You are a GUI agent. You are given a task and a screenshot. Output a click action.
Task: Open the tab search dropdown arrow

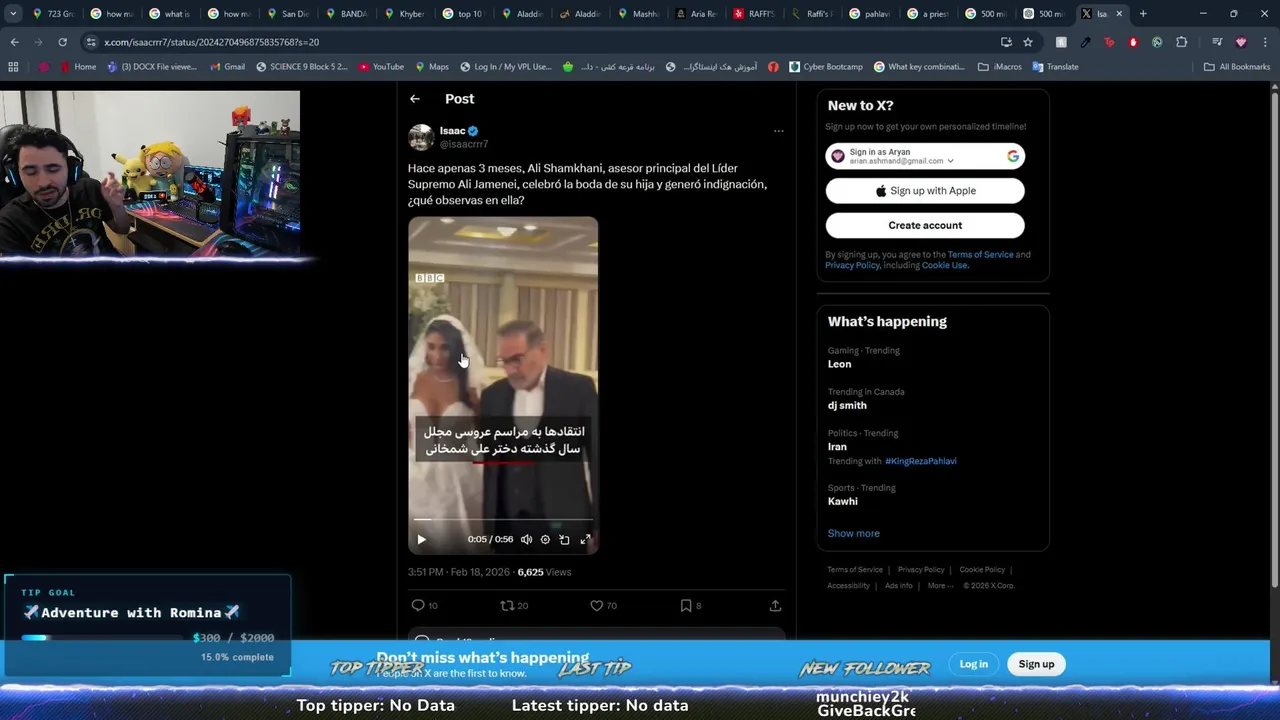coord(13,14)
